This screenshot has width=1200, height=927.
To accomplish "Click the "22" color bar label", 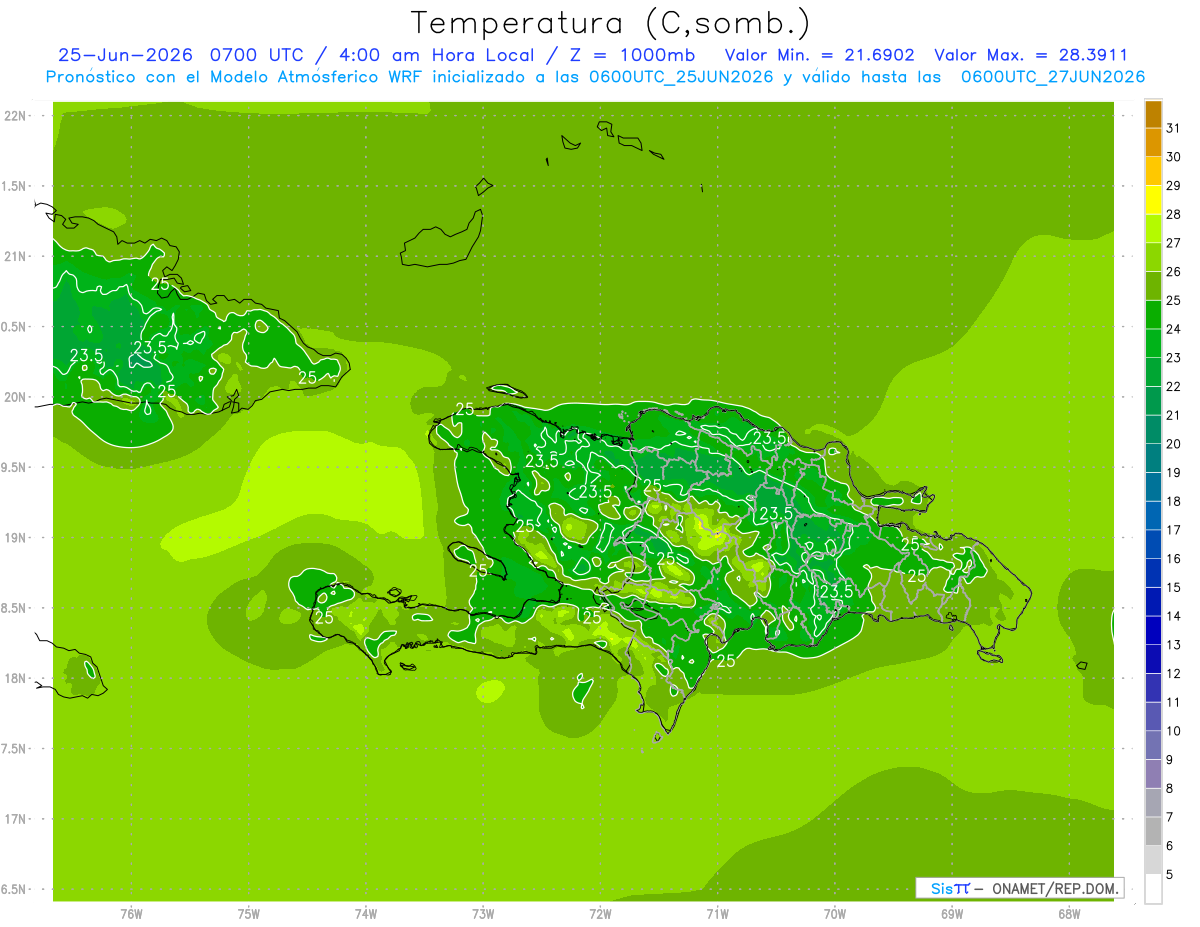I will coord(1174,386).
